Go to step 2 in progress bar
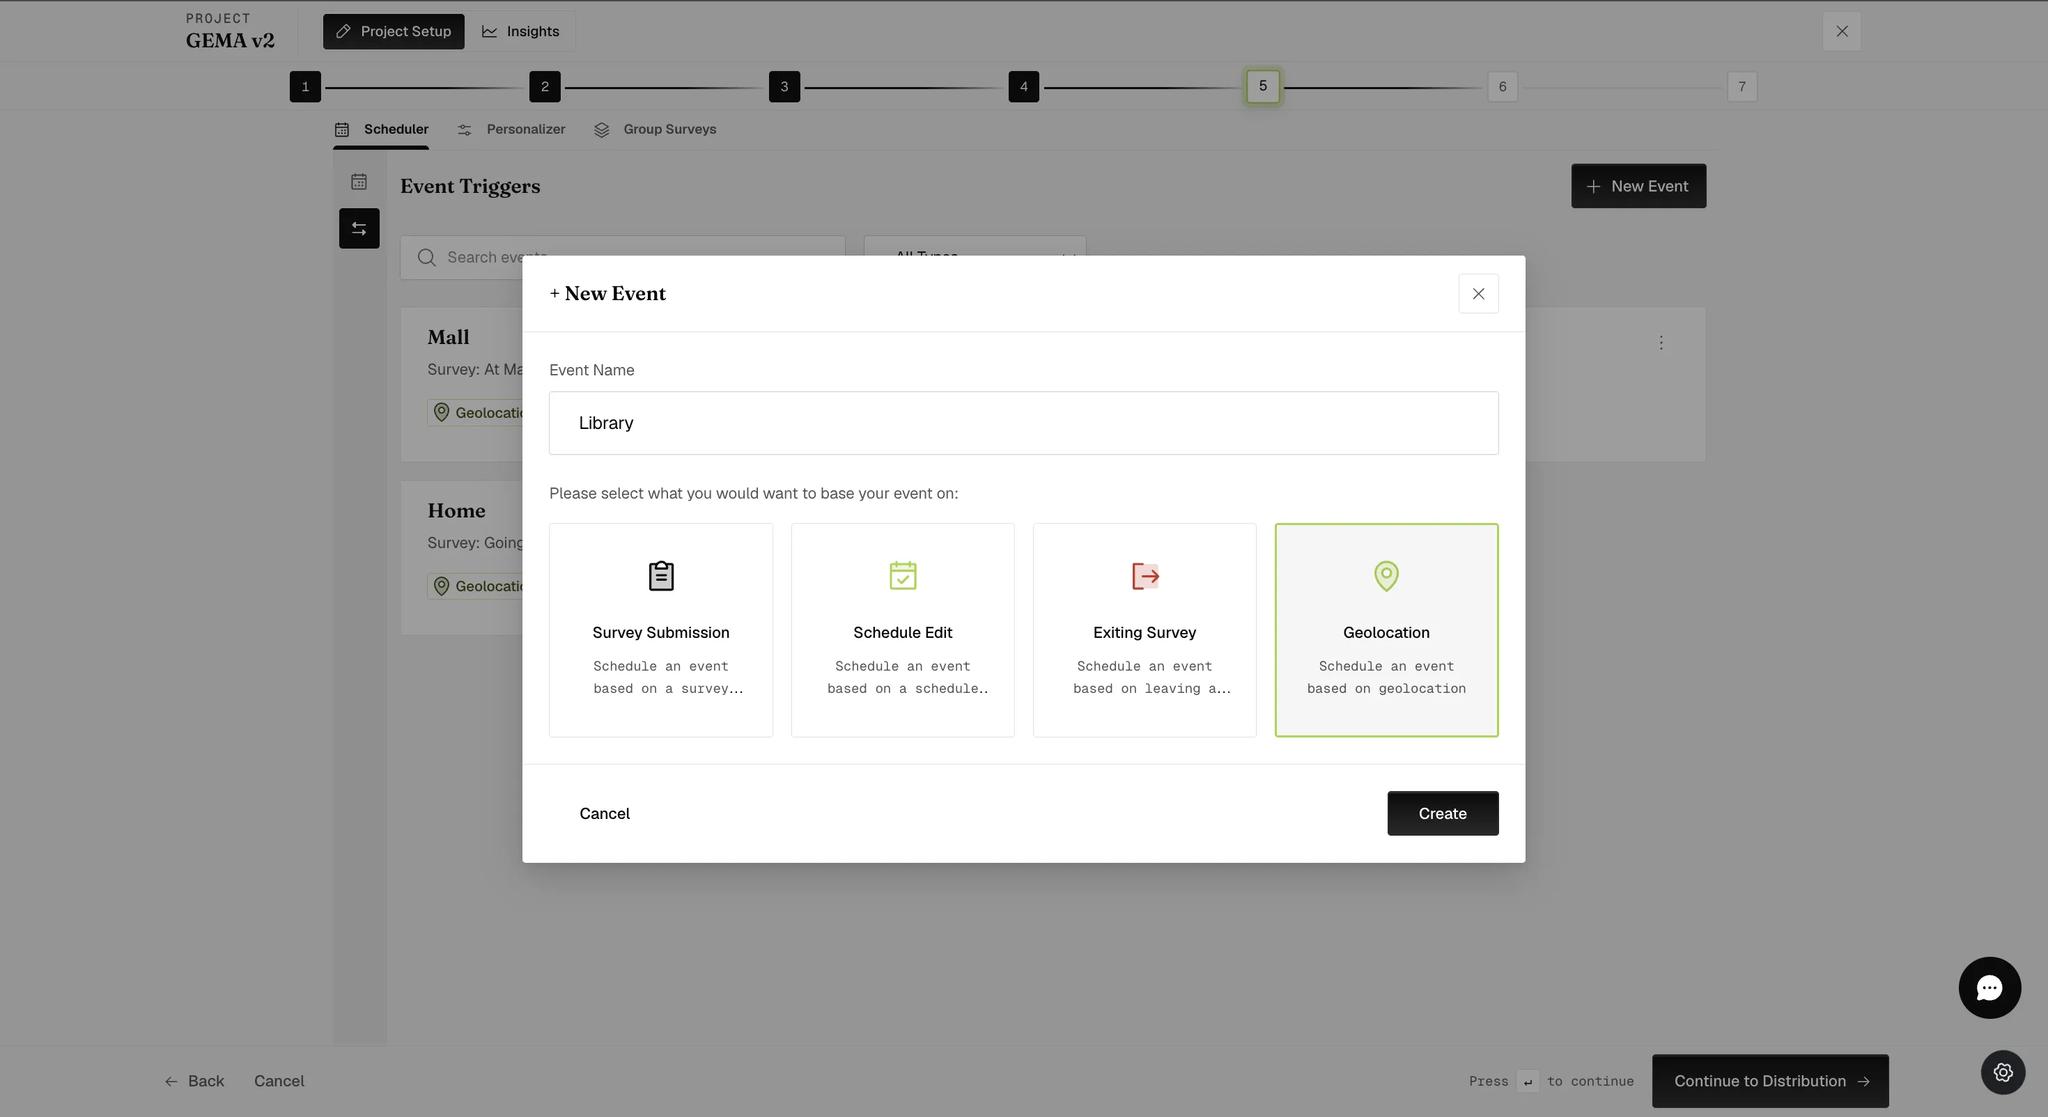The image size is (2048, 1117). click(x=544, y=87)
